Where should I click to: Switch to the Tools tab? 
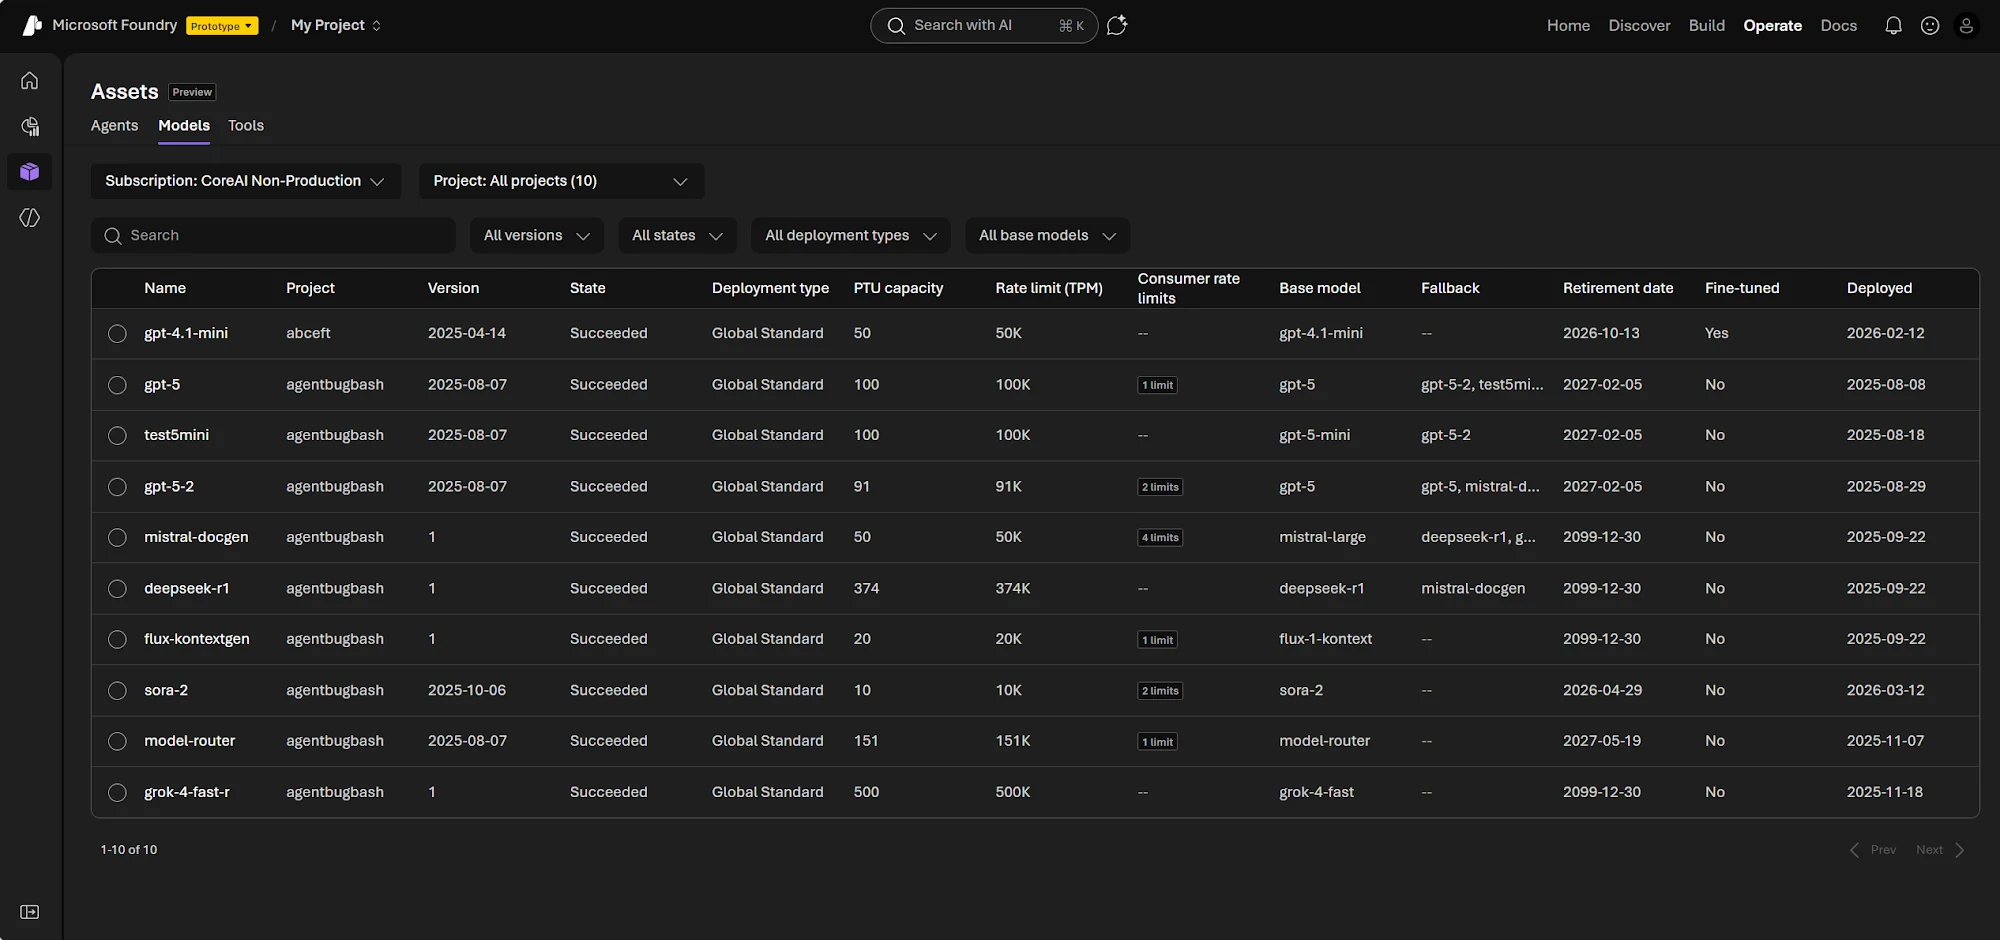(246, 125)
